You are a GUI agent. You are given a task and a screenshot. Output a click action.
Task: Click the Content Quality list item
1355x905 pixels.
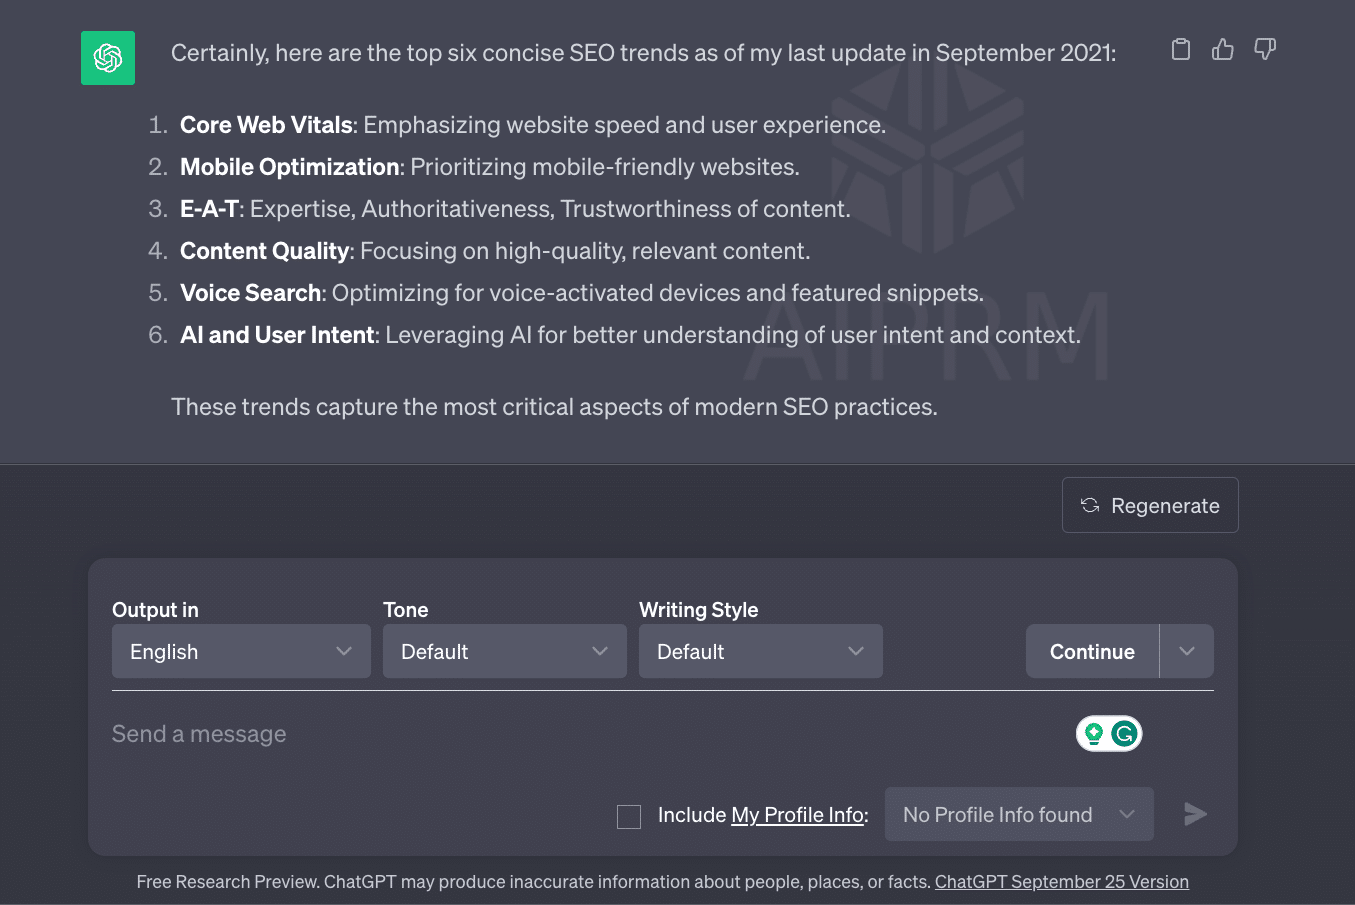coord(495,251)
